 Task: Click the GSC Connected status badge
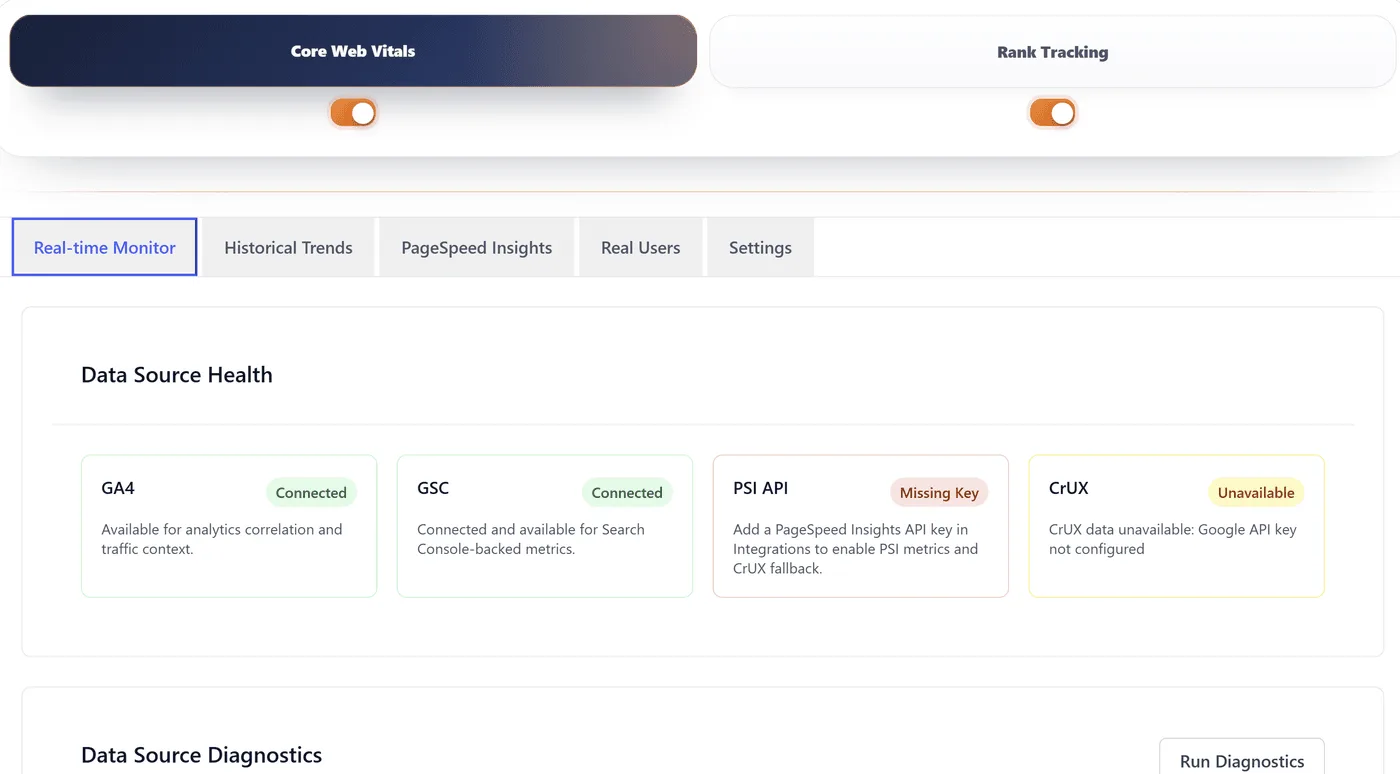click(x=627, y=492)
